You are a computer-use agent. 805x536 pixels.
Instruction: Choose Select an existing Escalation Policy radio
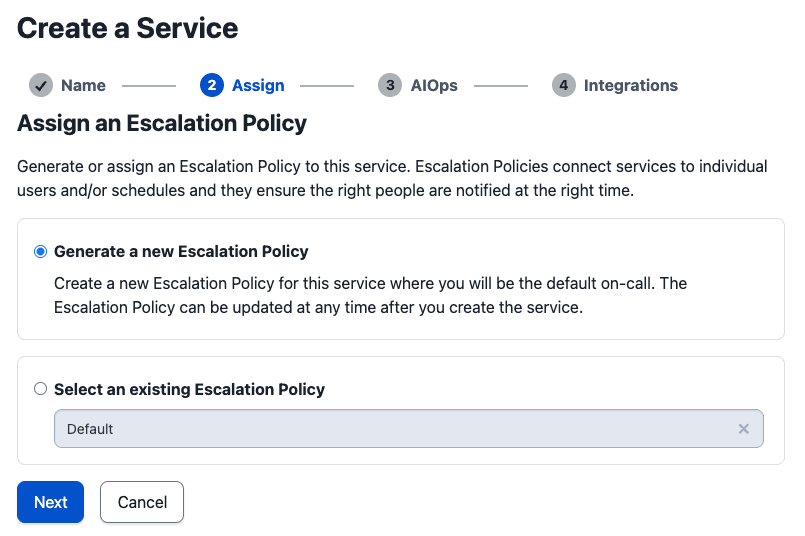tap(40, 389)
